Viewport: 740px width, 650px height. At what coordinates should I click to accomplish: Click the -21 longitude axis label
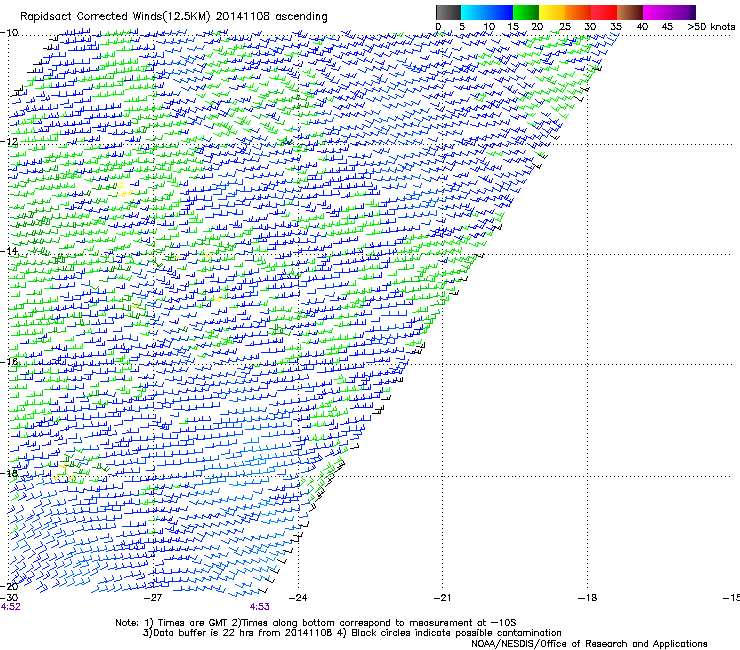pyautogui.click(x=442, y=598)
